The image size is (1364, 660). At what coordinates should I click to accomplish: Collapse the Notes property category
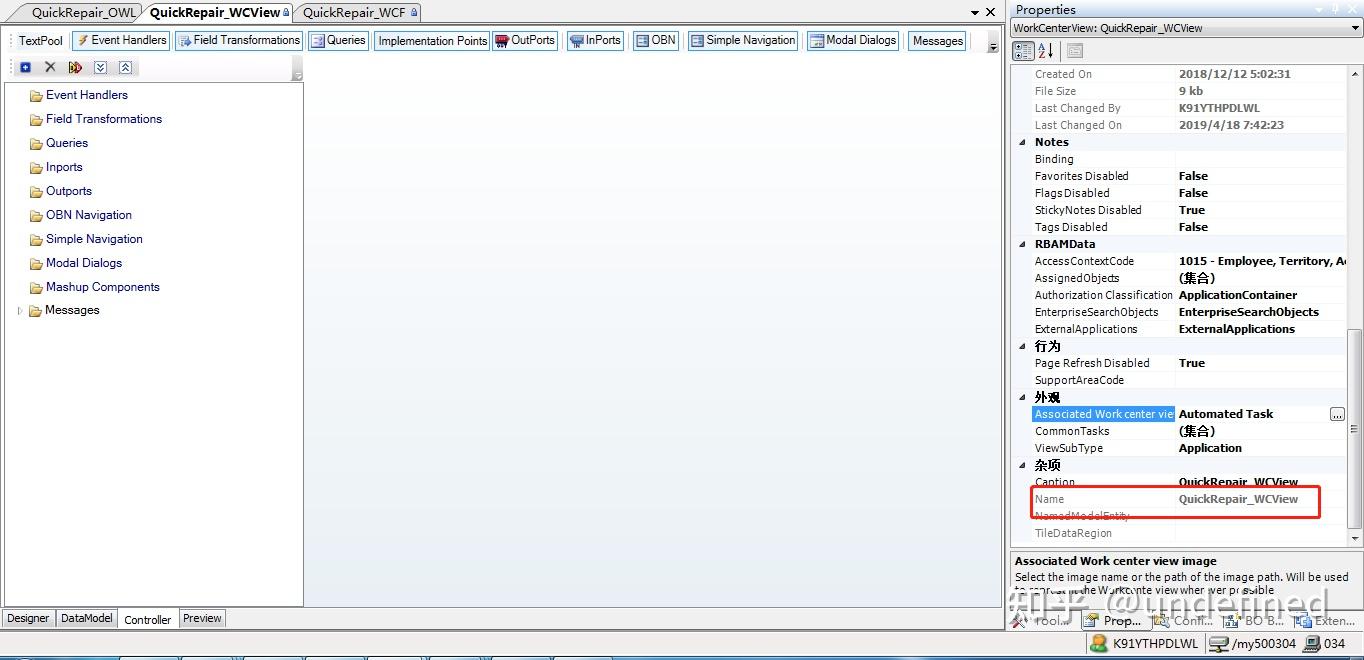(x=1022, y=142)
